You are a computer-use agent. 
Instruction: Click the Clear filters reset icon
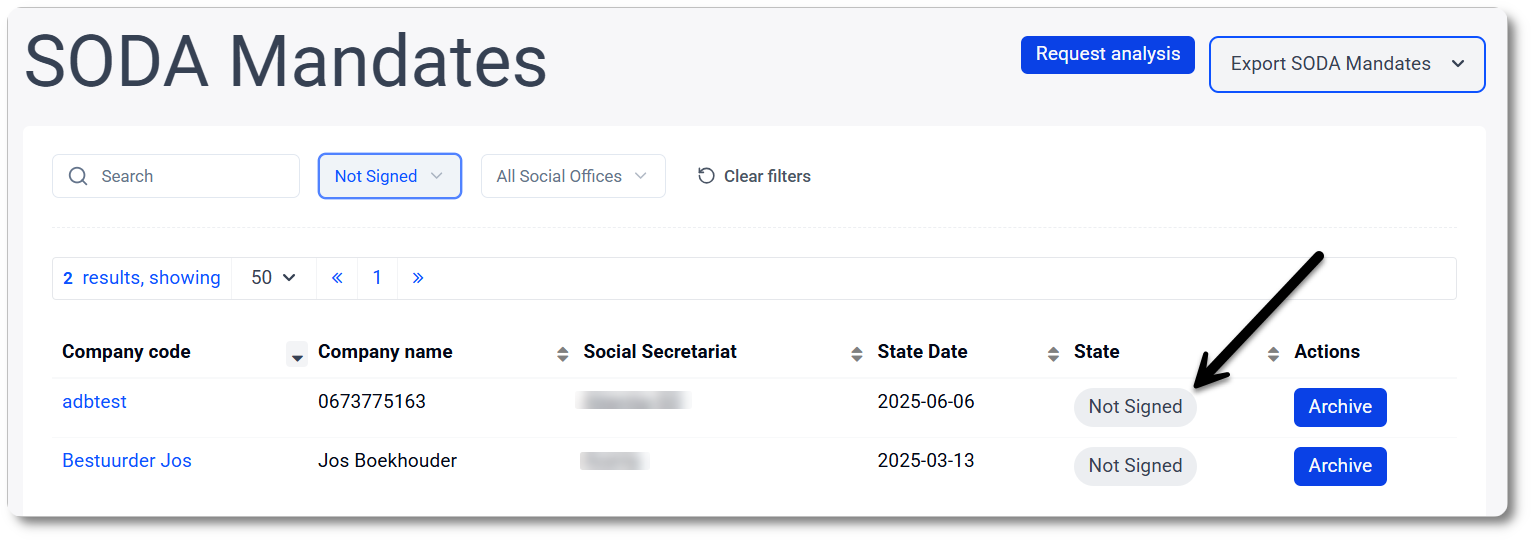tap(706, 176)
